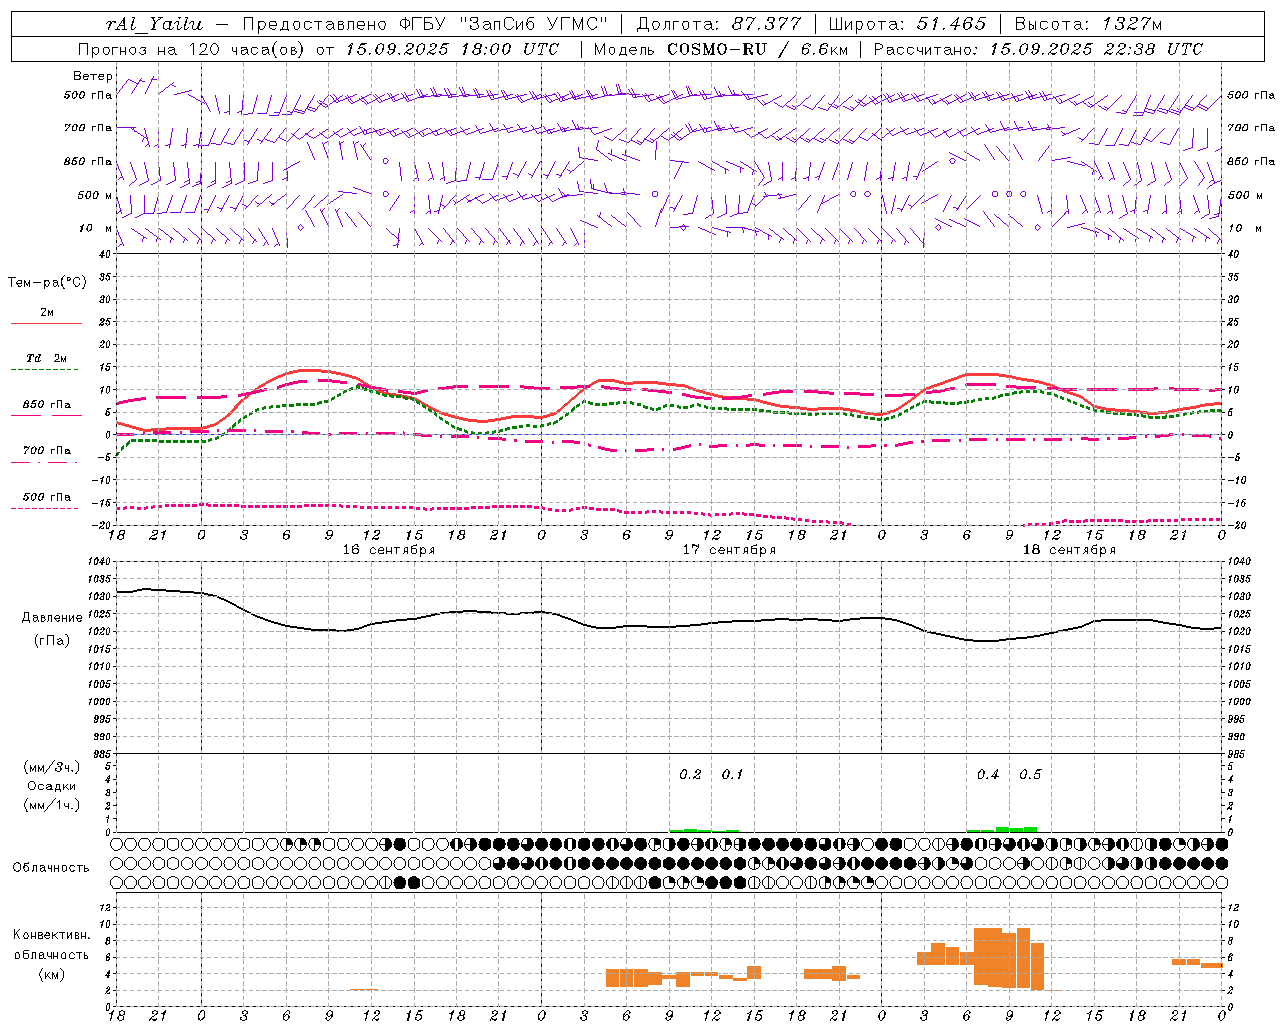Click the Высота: 1327м value

tap(1088, 24)
